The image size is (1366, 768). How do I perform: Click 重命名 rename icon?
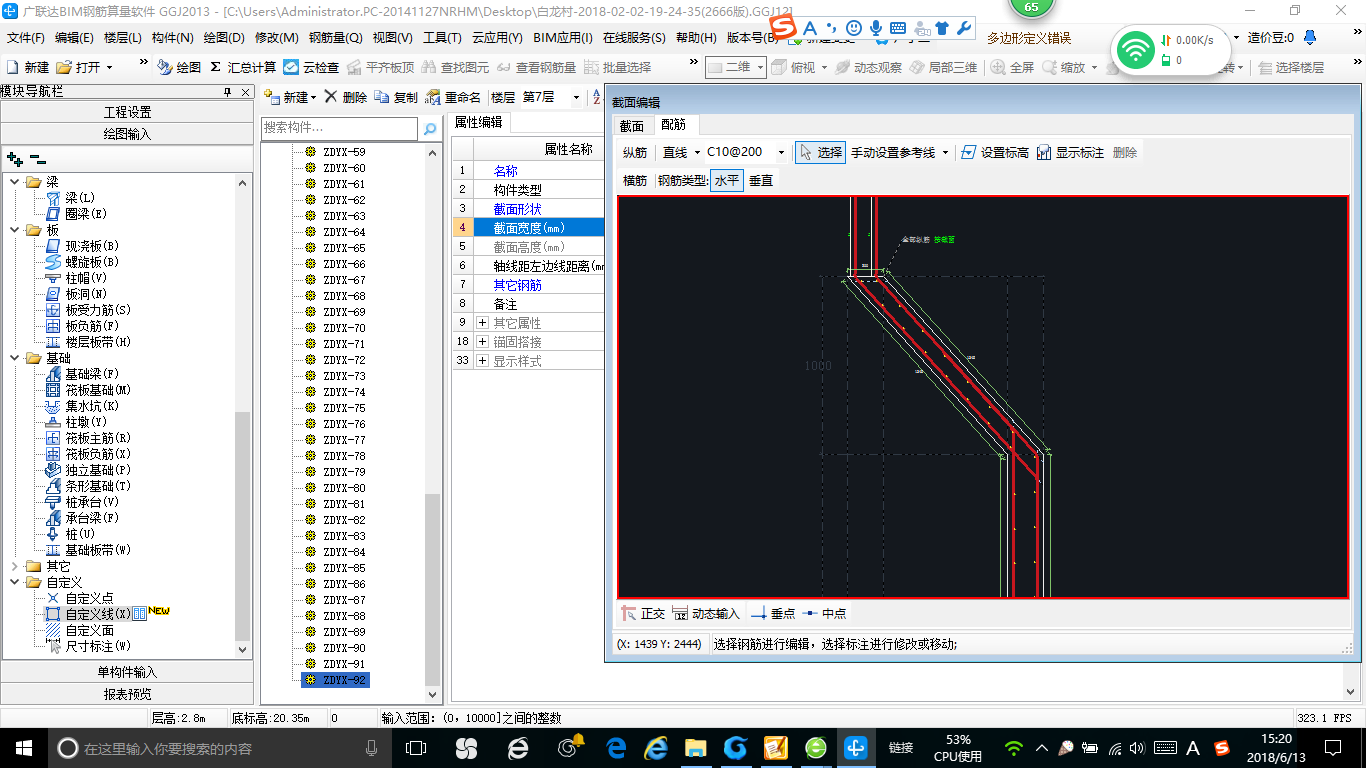tap(433, 97)
